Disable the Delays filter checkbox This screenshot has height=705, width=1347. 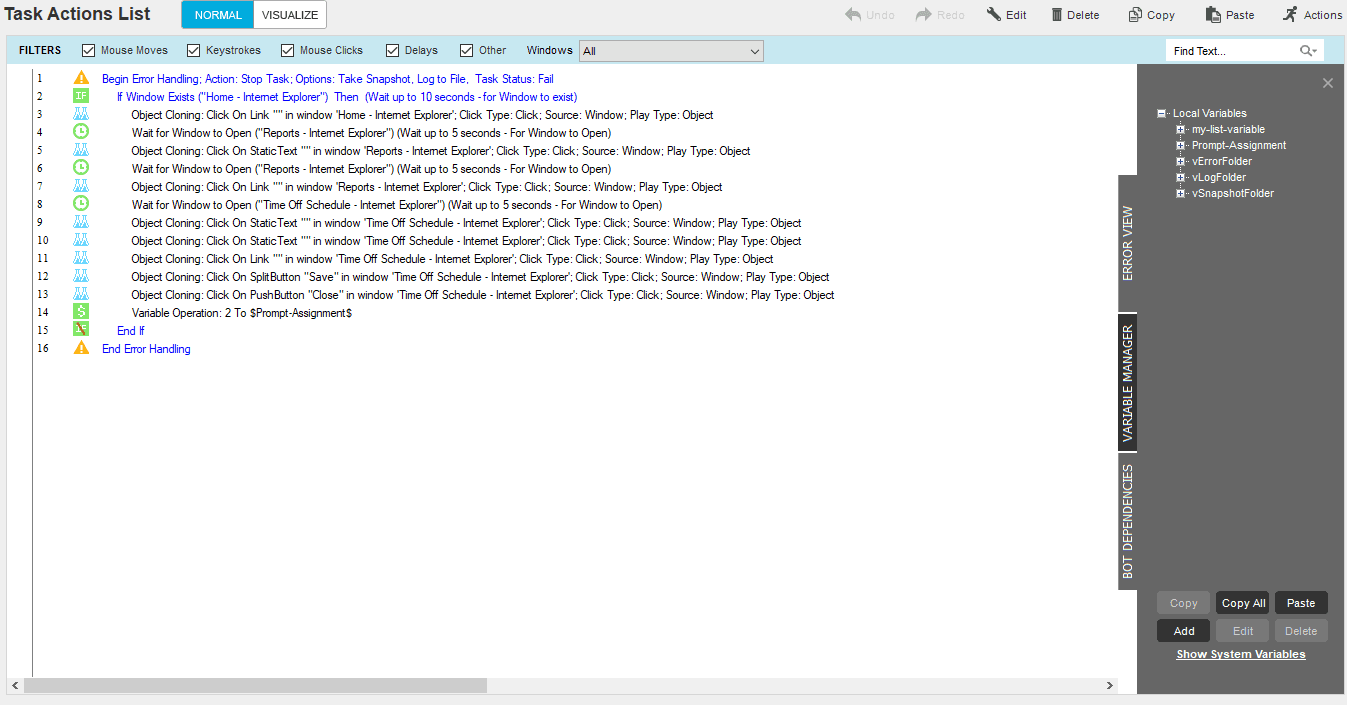point(393,51)
